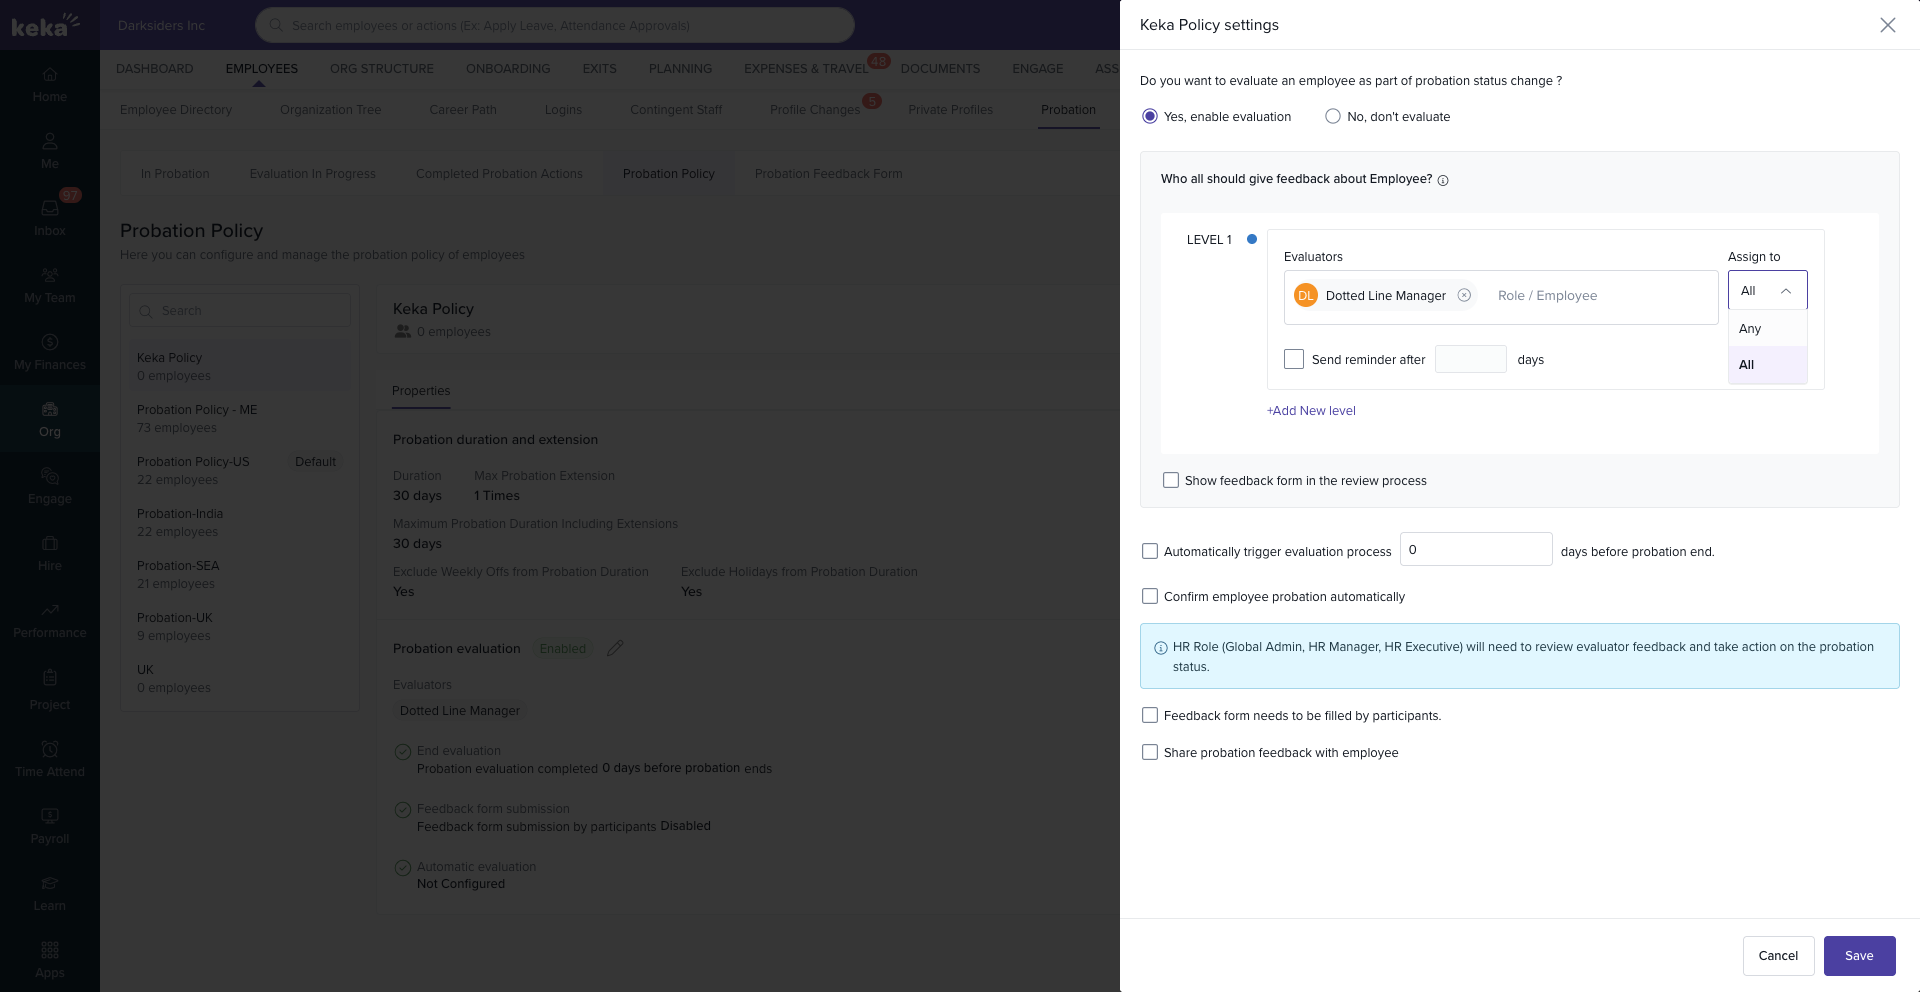Open My Finances sidebar icon

coord(50,343)
